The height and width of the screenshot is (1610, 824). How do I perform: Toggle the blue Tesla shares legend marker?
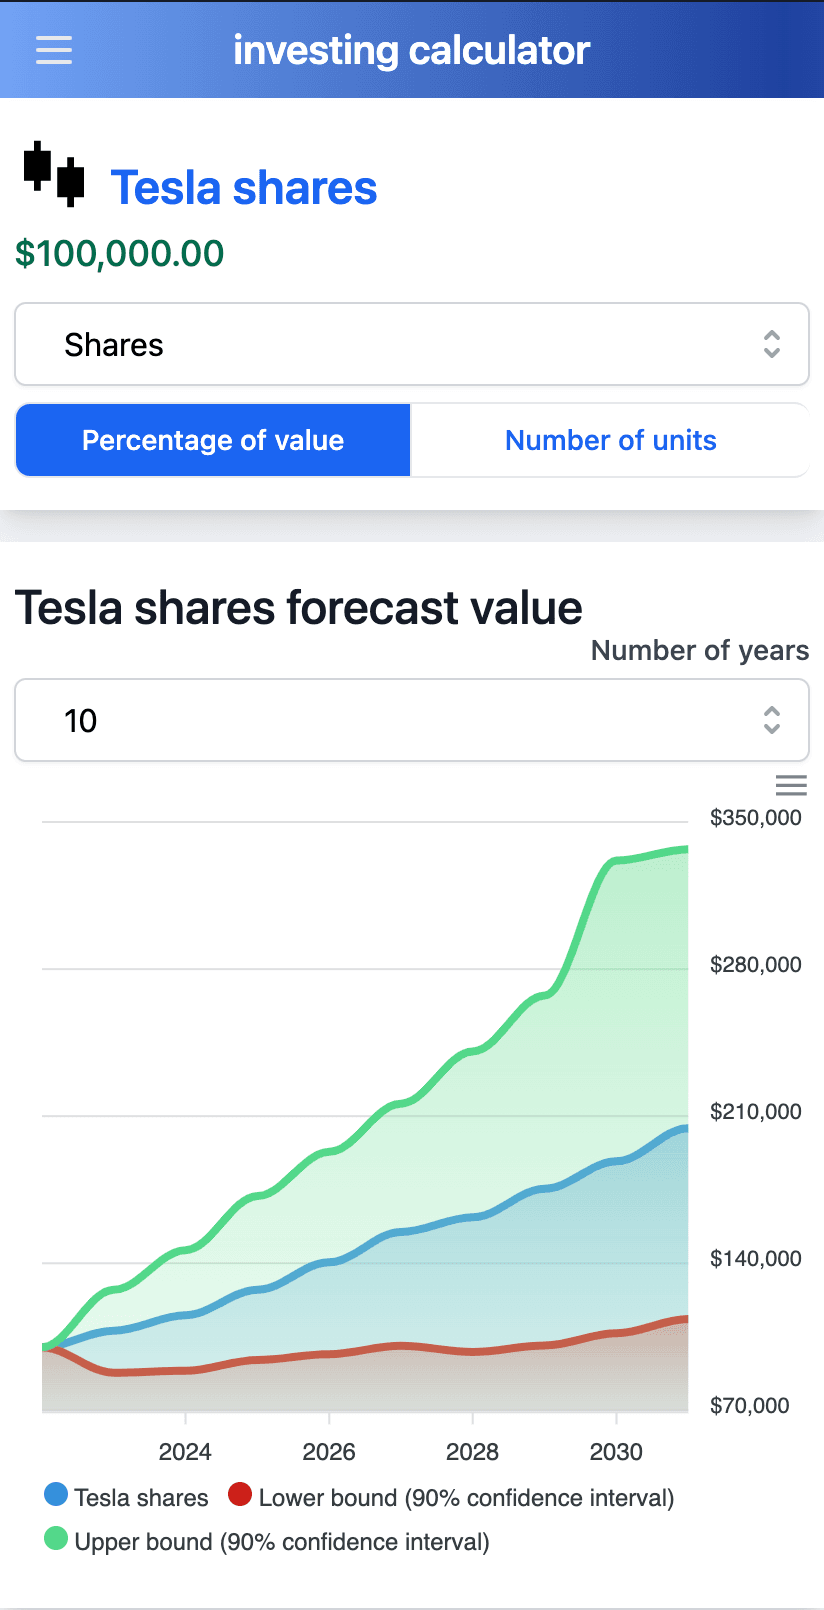click(x=56, y=1495)
